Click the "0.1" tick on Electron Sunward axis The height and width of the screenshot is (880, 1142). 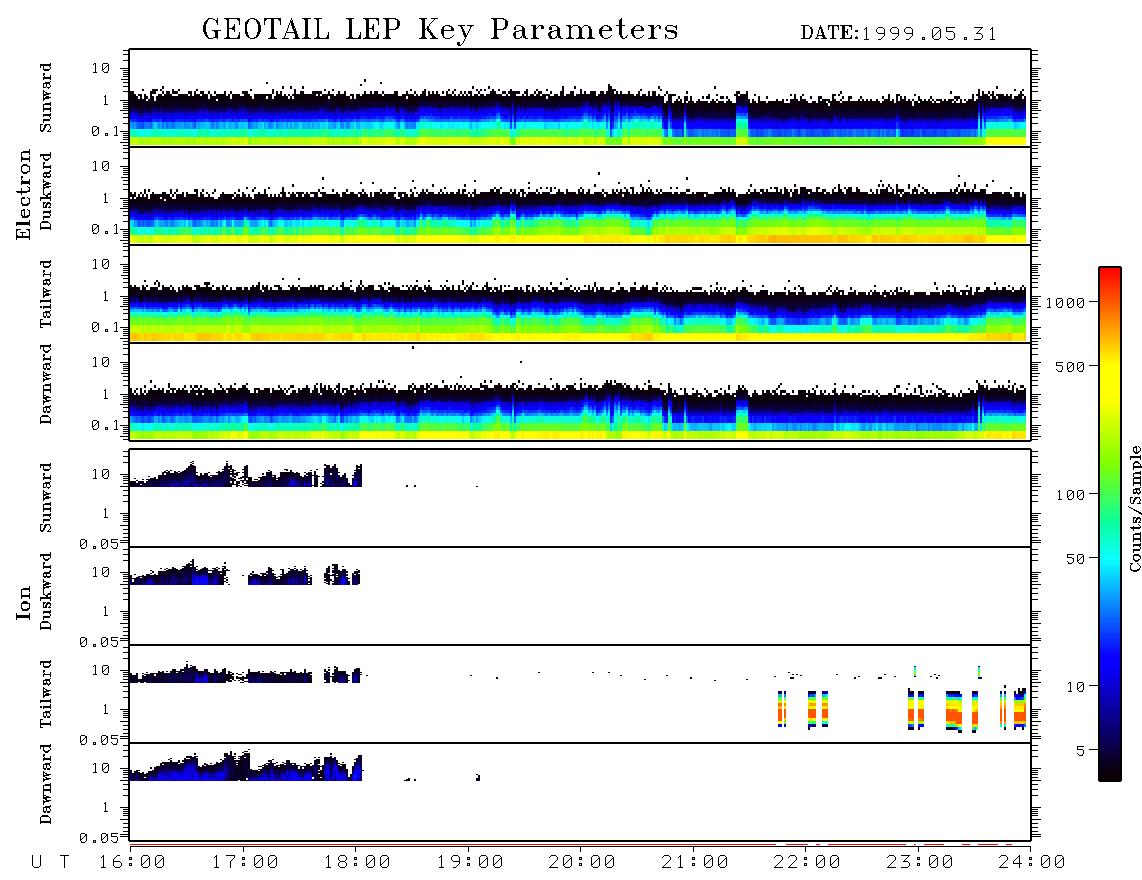(105, 131)
